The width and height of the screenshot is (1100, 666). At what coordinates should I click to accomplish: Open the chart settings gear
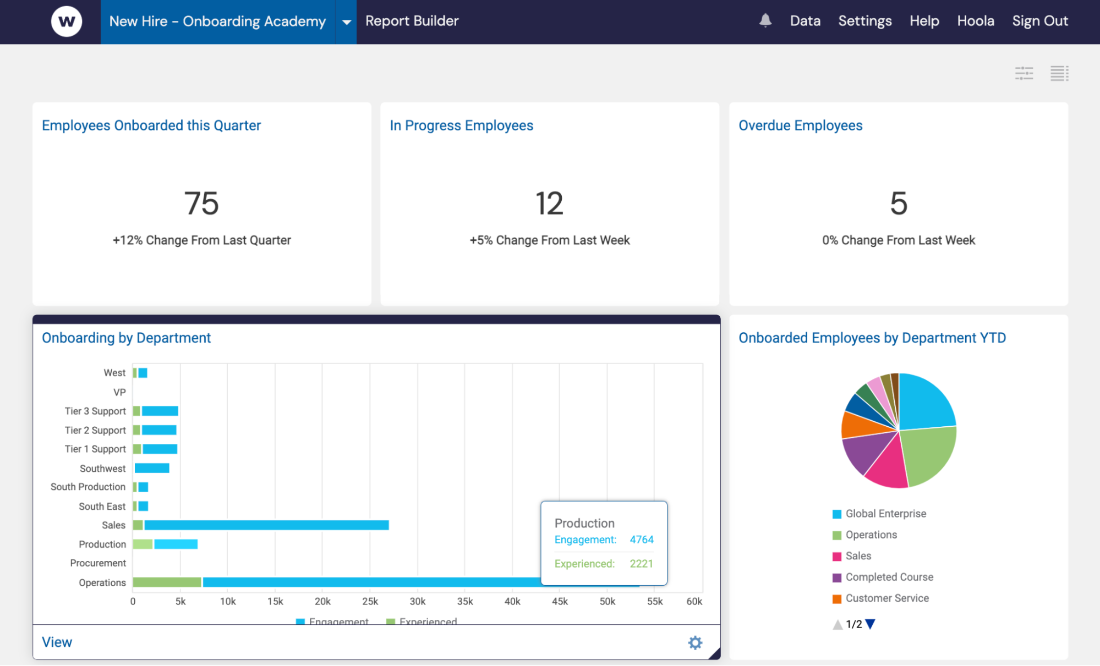click(x=695, y=642)
